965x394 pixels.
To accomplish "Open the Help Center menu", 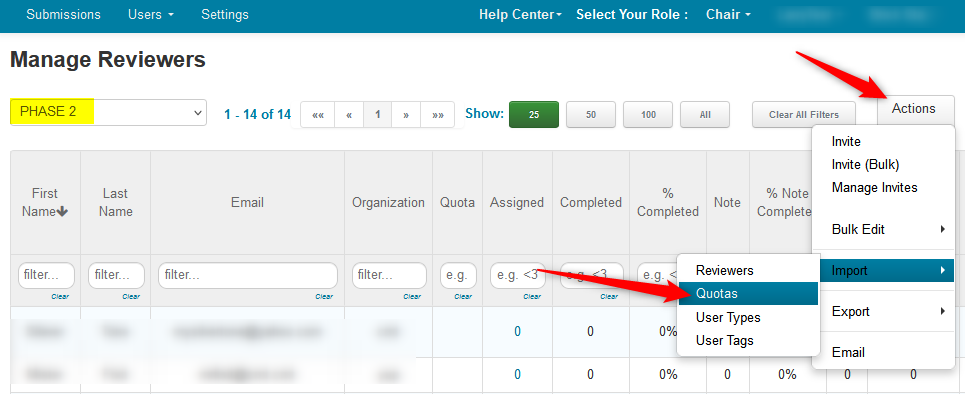I will click(x=520, y=14).
